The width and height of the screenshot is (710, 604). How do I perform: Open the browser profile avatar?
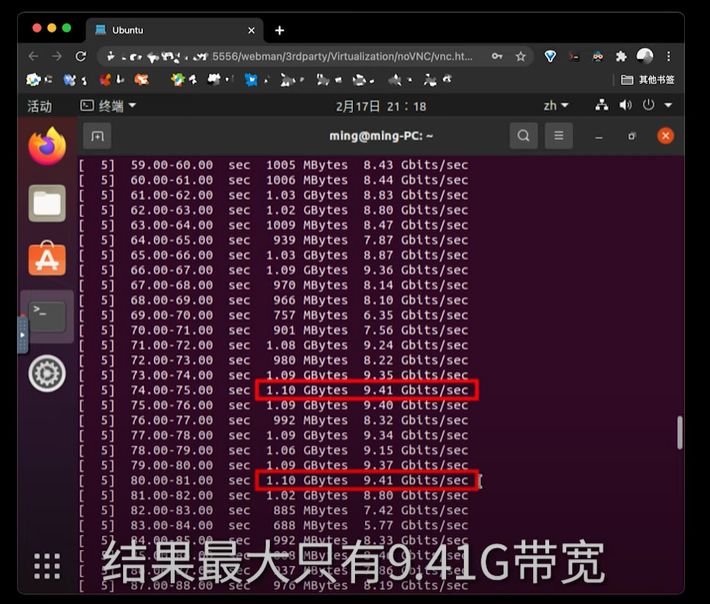(645, 56)
